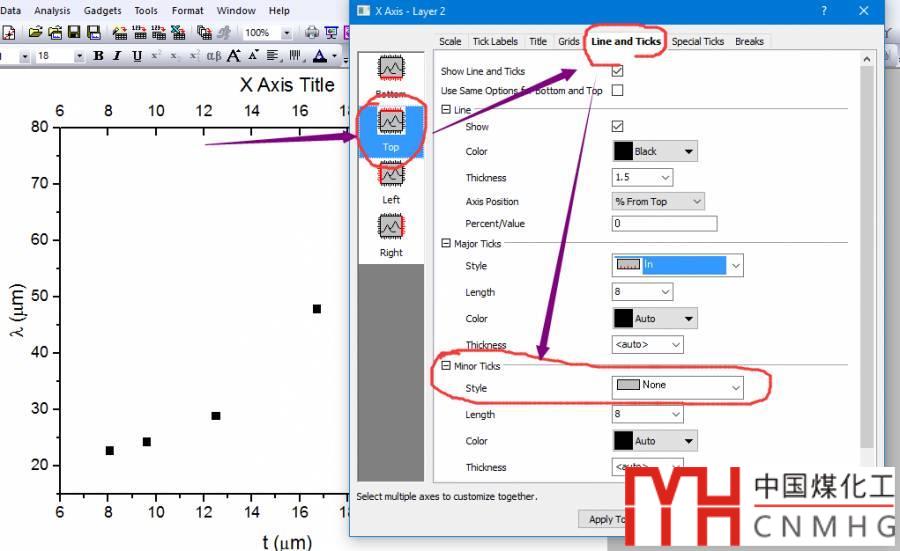Switch to the Special Ticks tab
900x551 pixels.
[x=698, y=41]
